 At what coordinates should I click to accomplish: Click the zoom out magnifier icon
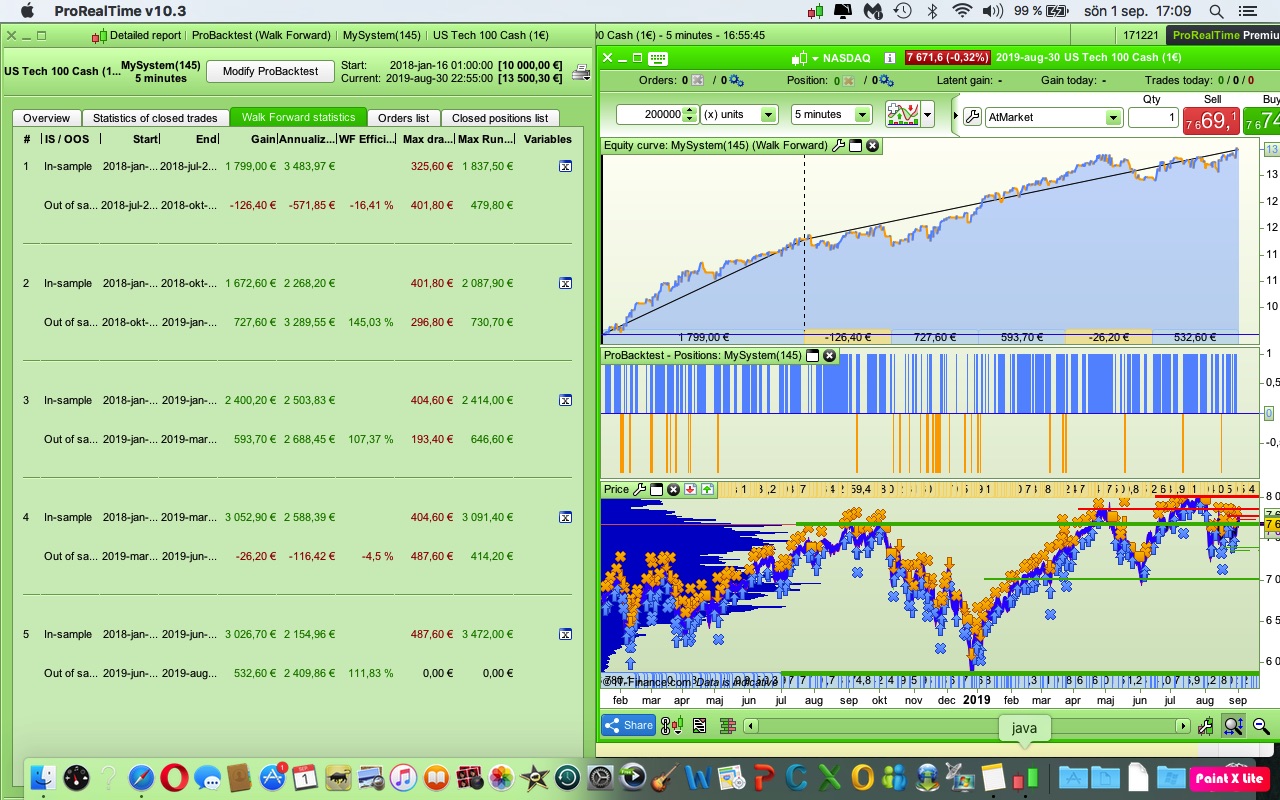(1261, 727)
